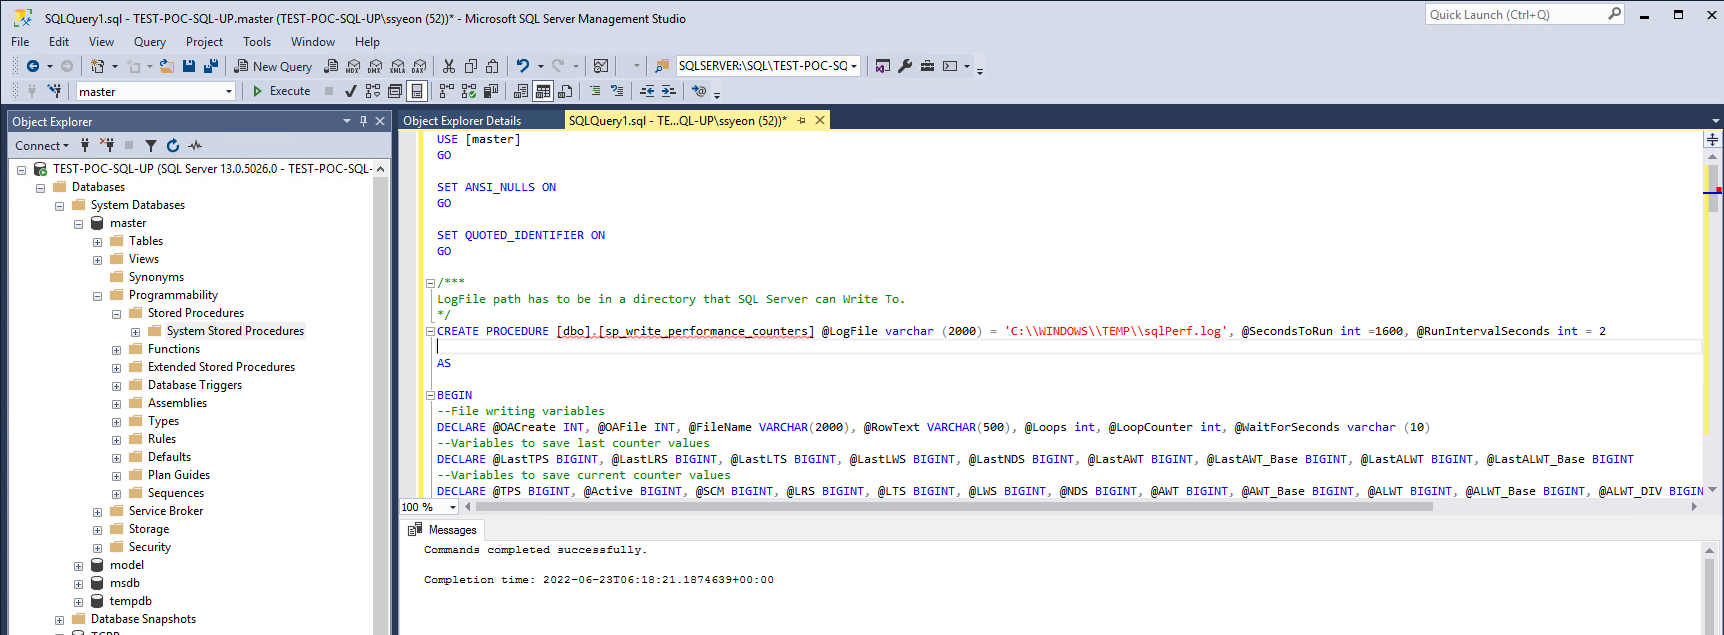
Task: Click the Query Options icon
Action: (x=395, y=91)
